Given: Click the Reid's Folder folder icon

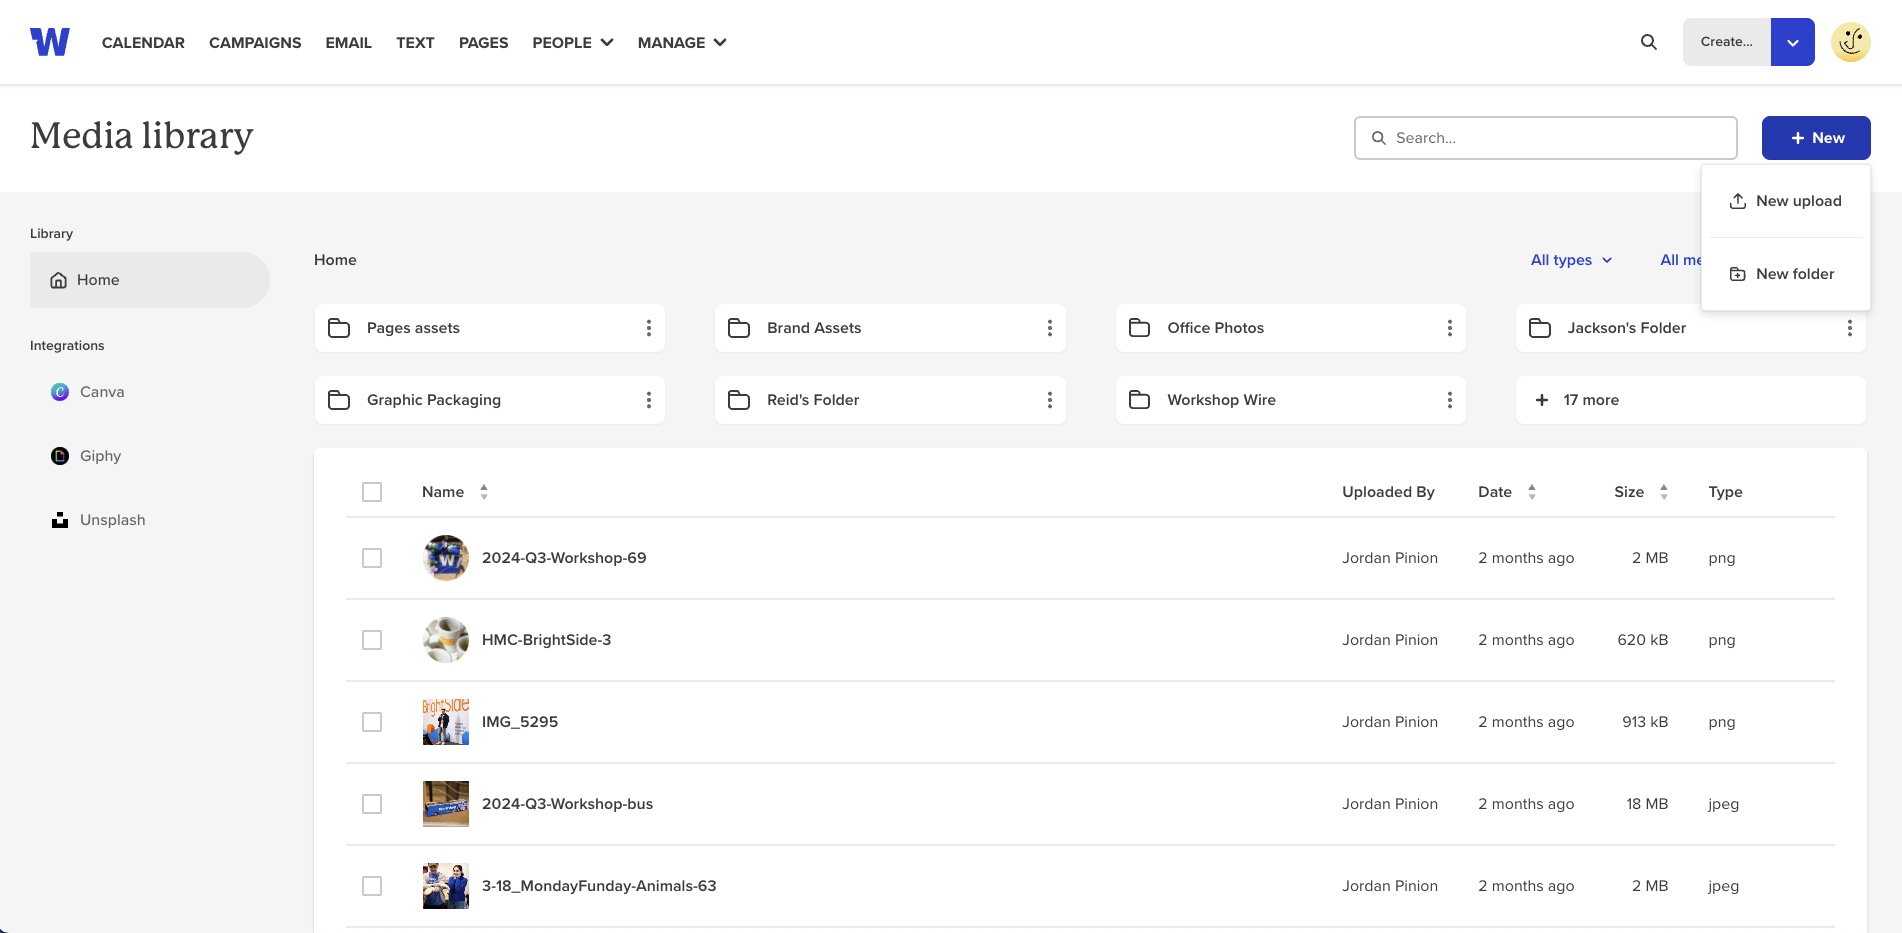Looking at the screenshot, I should click(739, 400).
